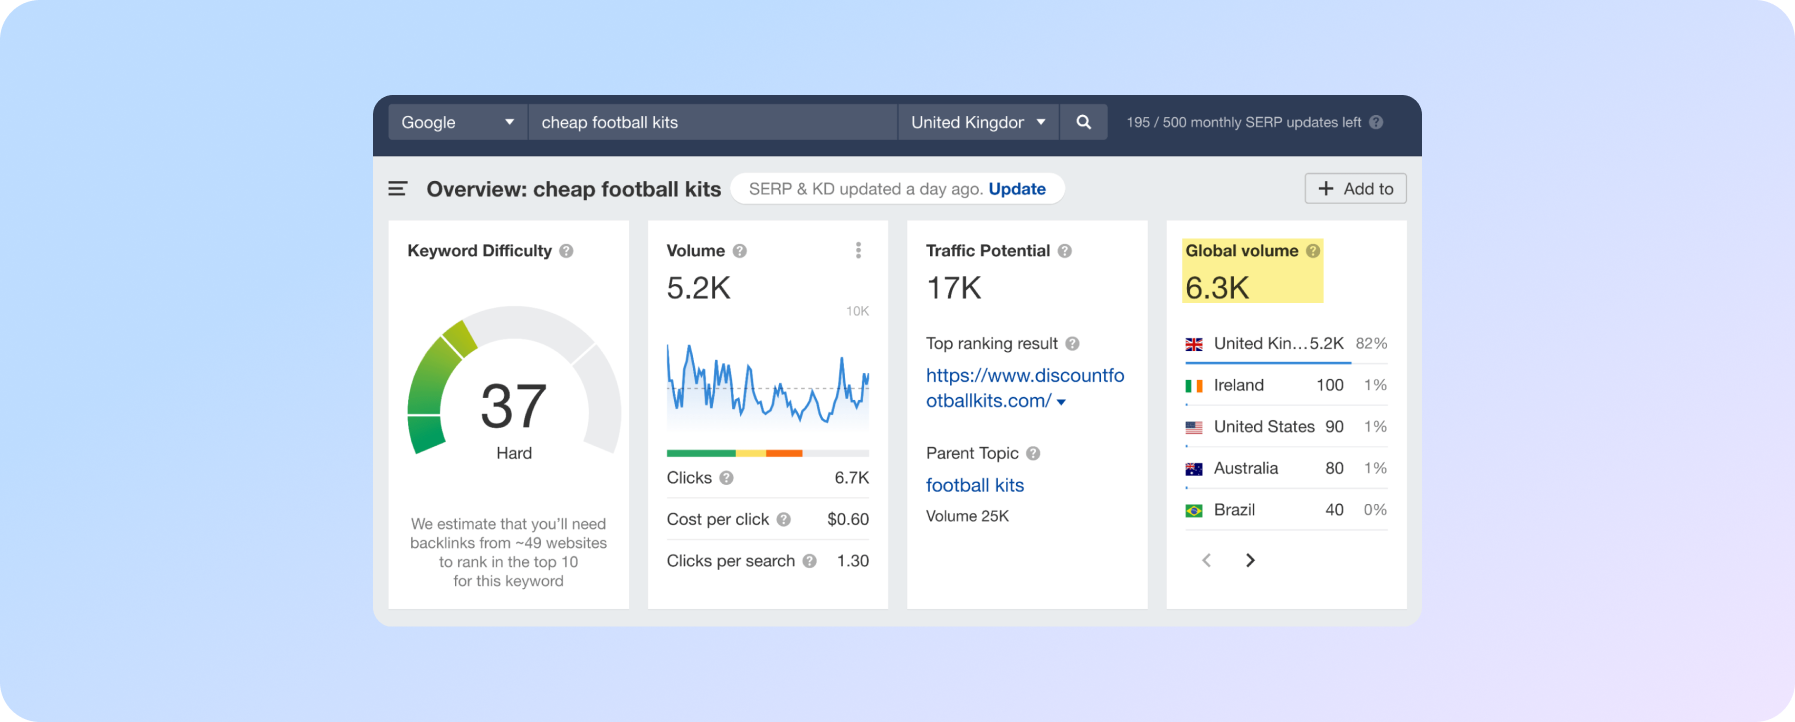Go to next page of countries list
This screenshot has height=722, width=1795.
tap(1250, 560)
